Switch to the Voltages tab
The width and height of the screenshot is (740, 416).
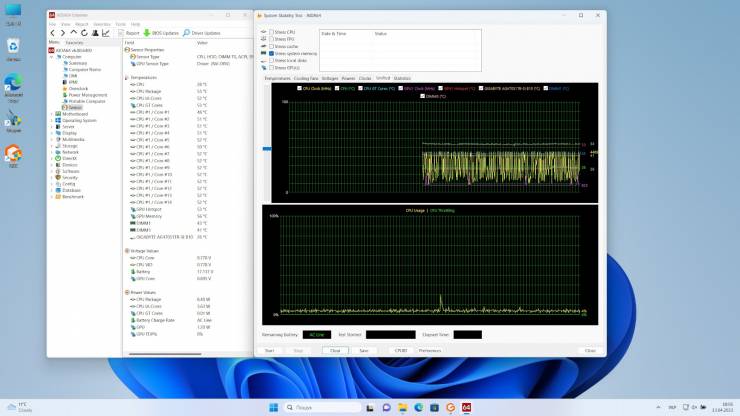click(x=329, y=78)
